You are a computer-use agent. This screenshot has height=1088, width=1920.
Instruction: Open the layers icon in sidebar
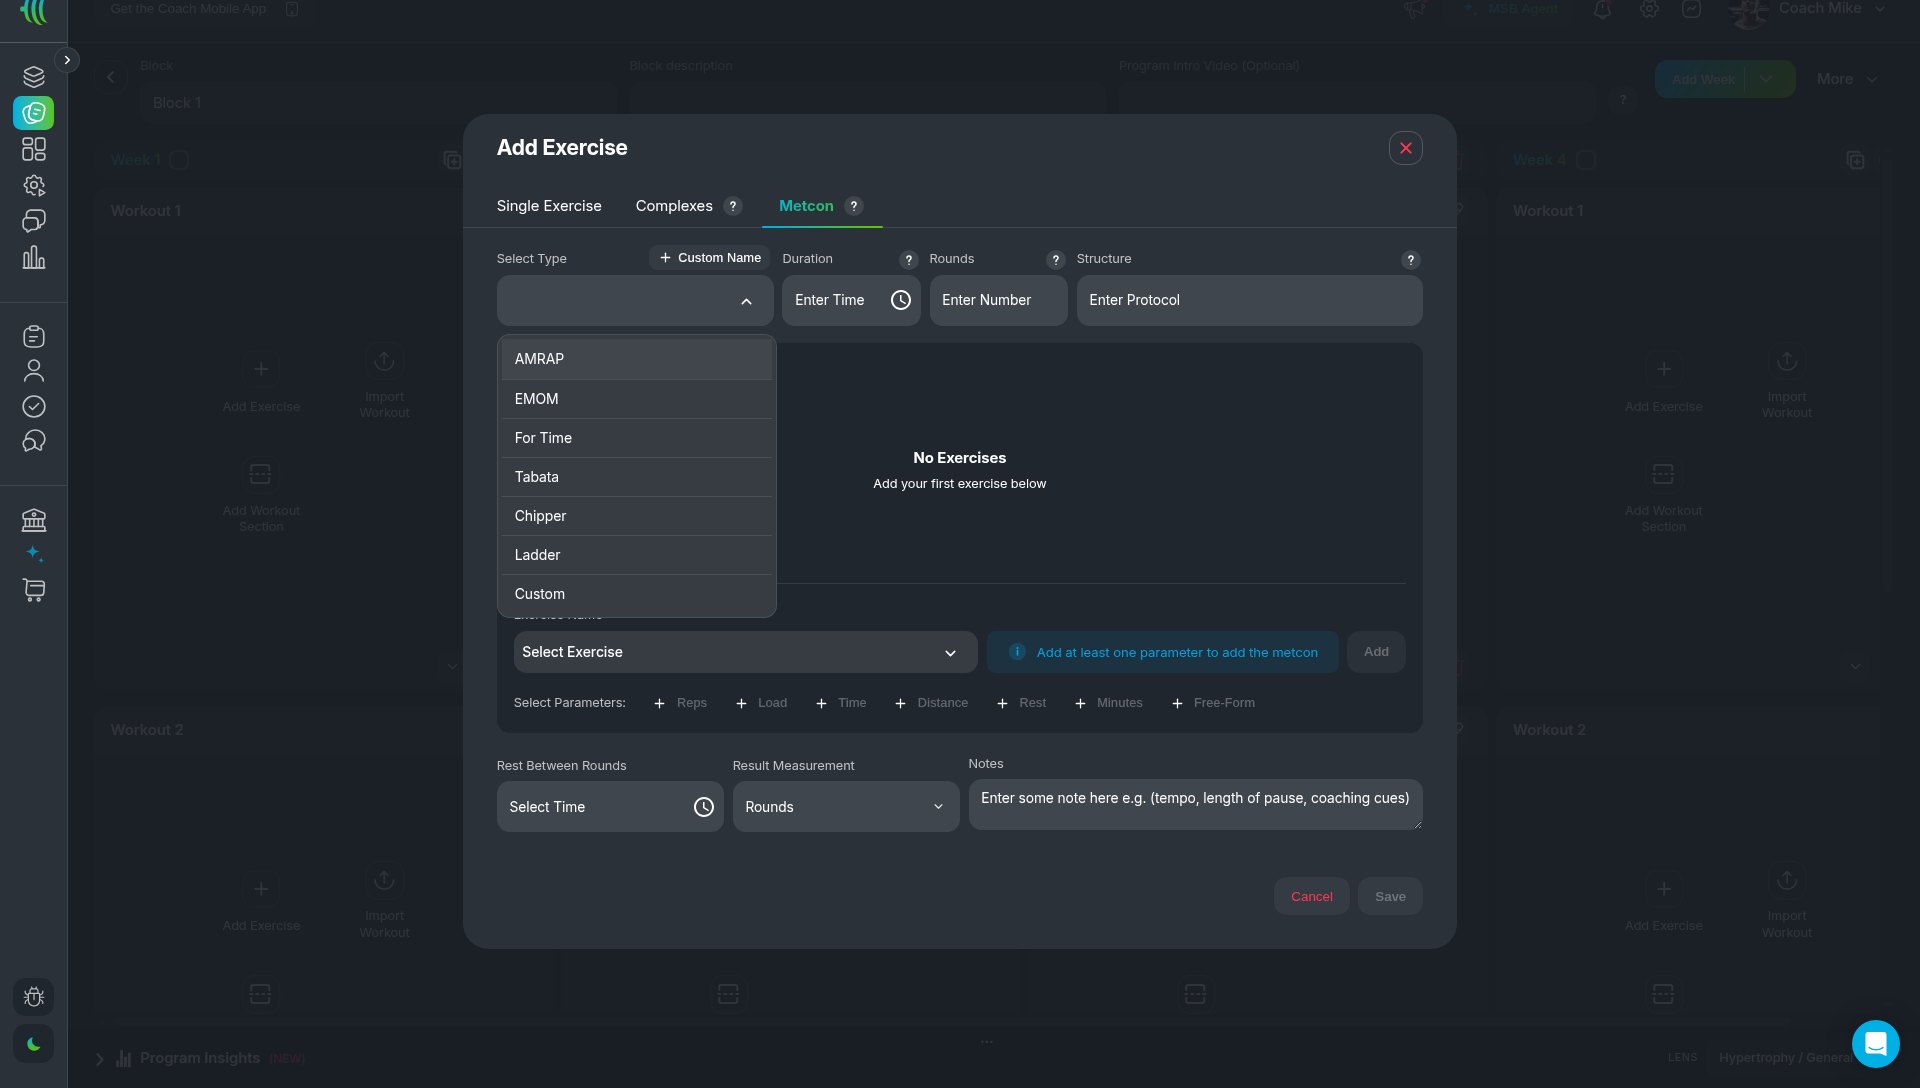[x=34, y=77]
